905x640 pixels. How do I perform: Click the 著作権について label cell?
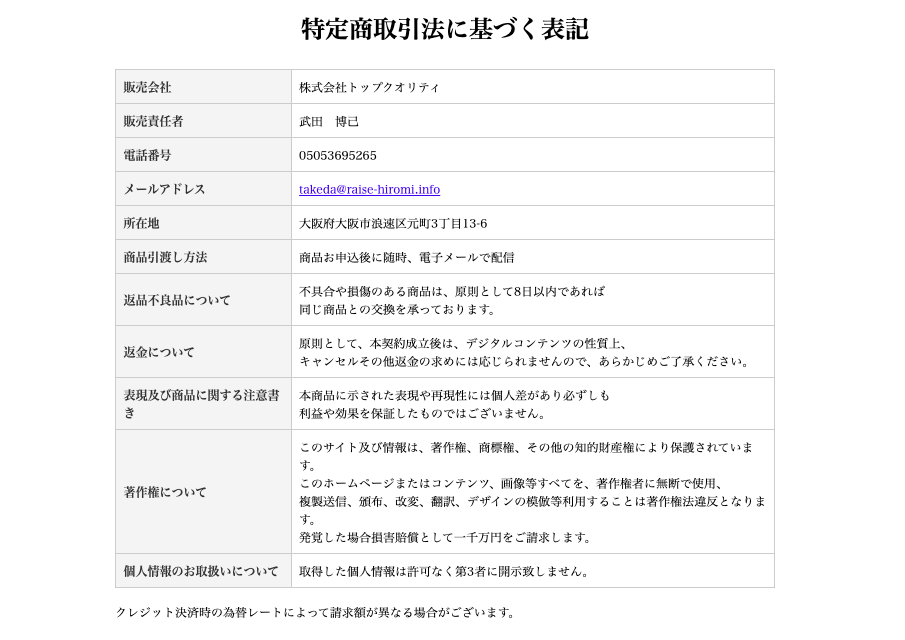coord(204,492)
